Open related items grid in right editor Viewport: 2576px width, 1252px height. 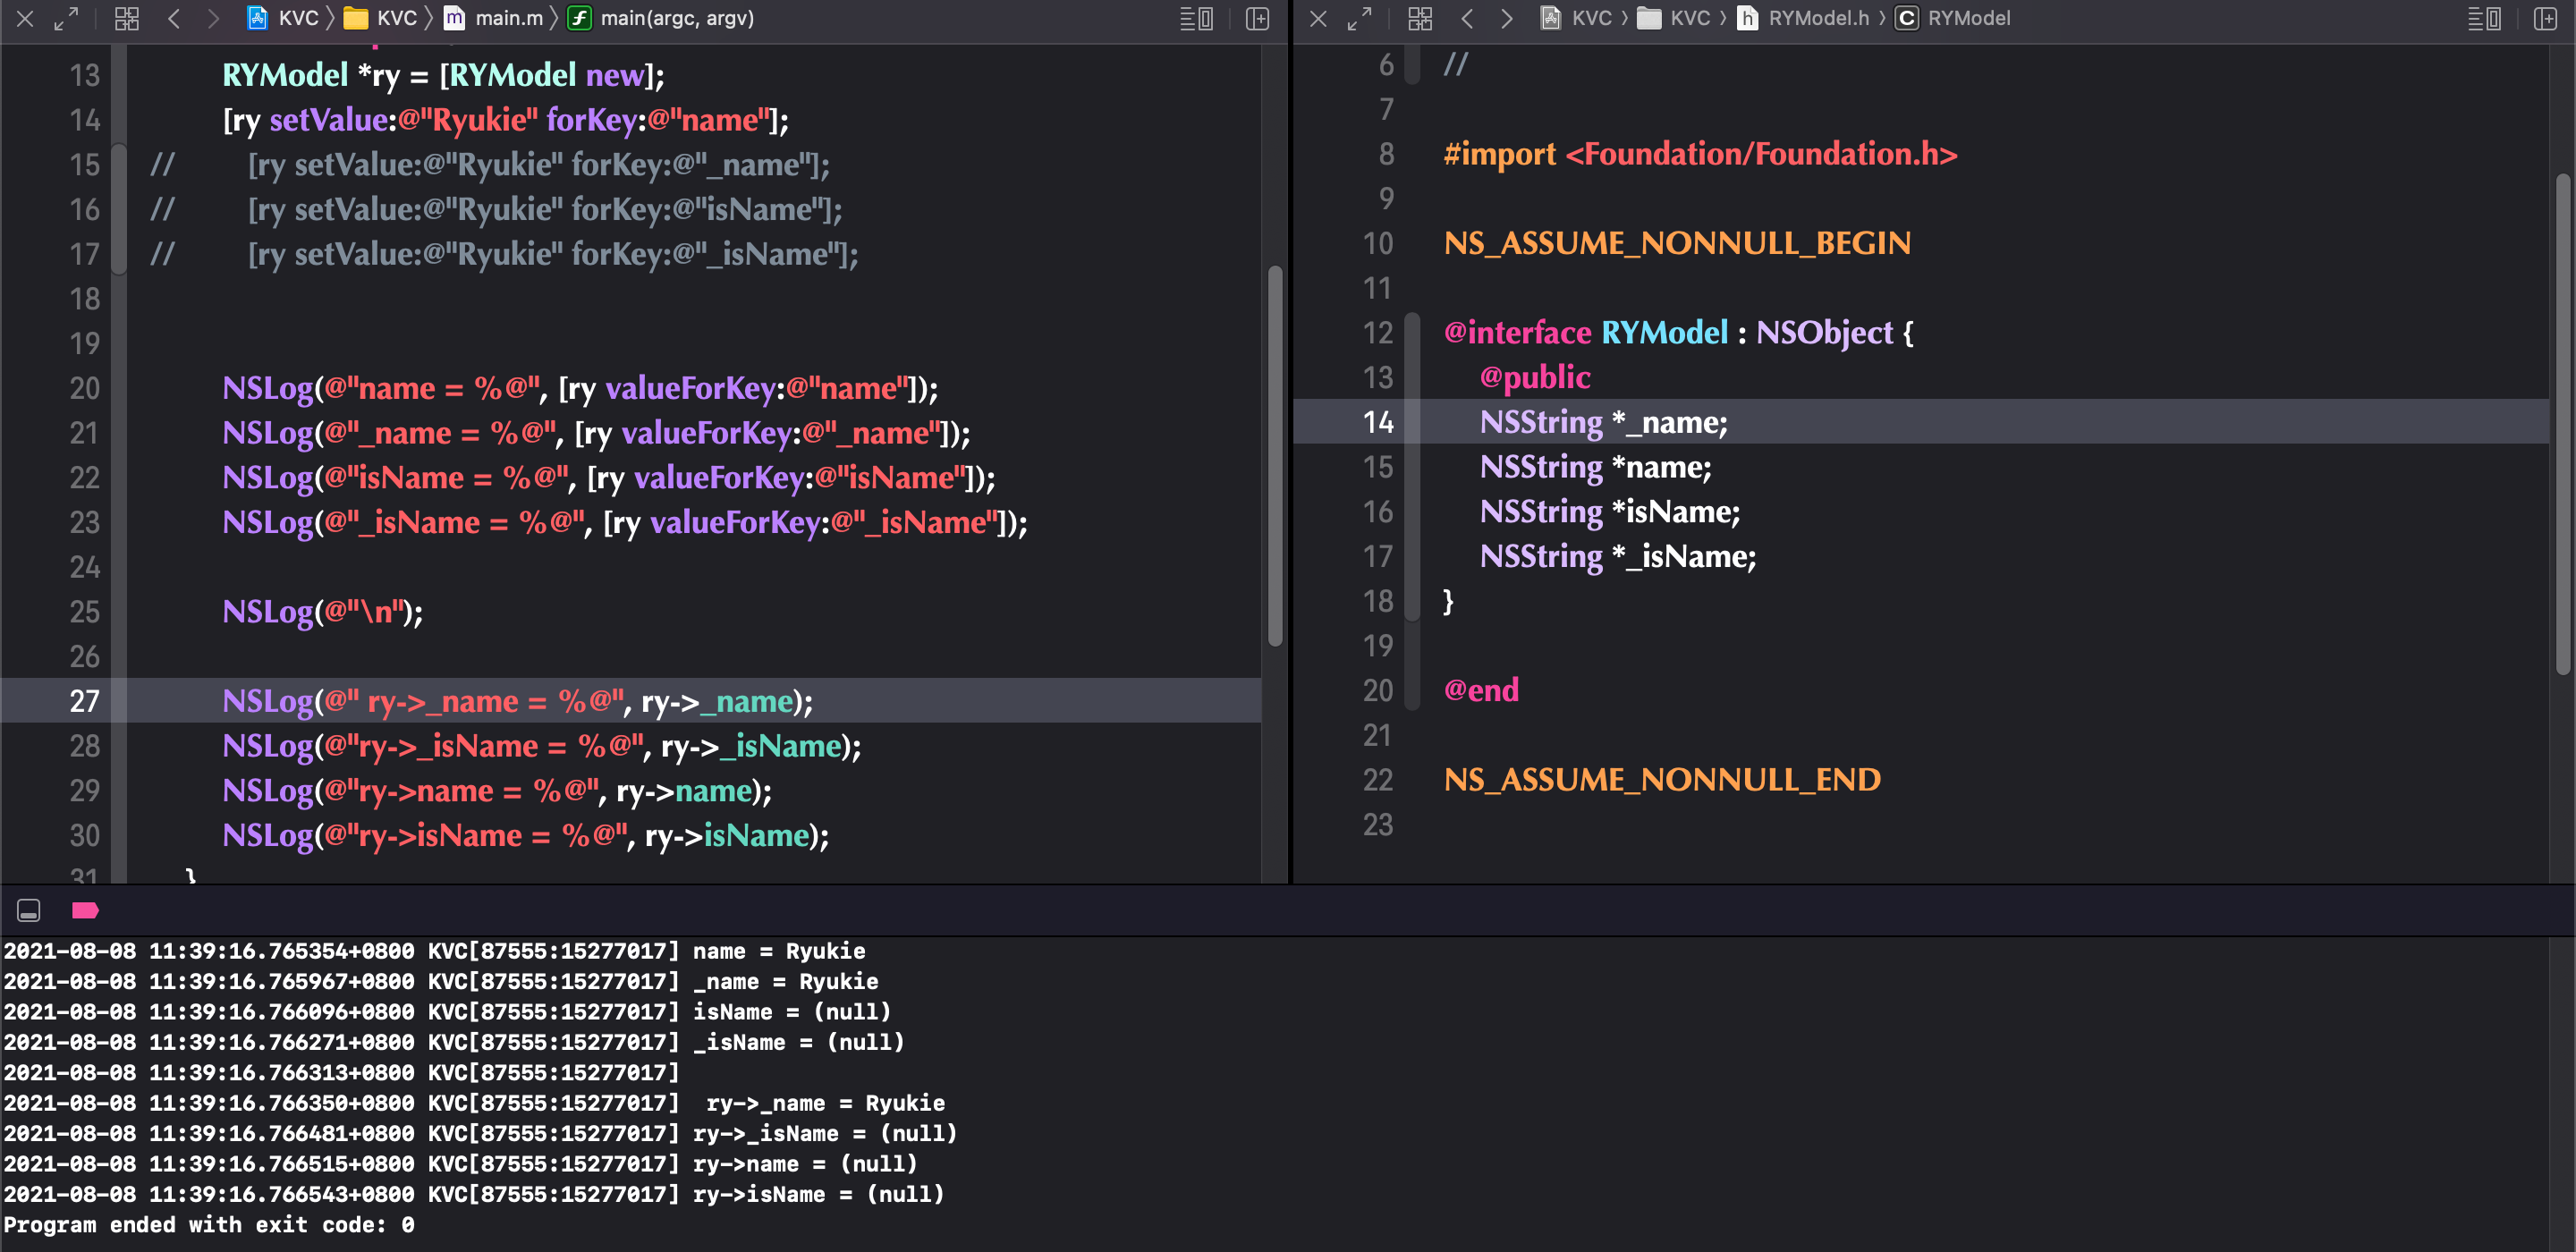tap(1419, 18)
